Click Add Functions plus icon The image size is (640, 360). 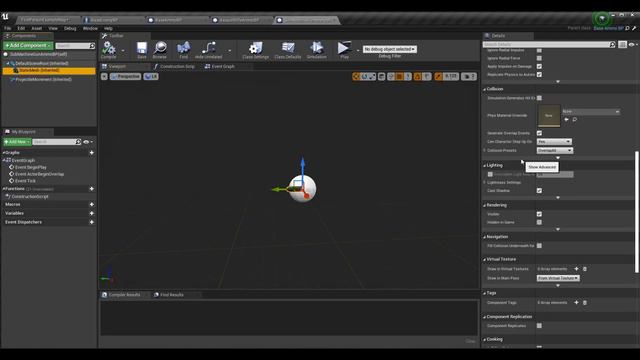tap(91, 189)
